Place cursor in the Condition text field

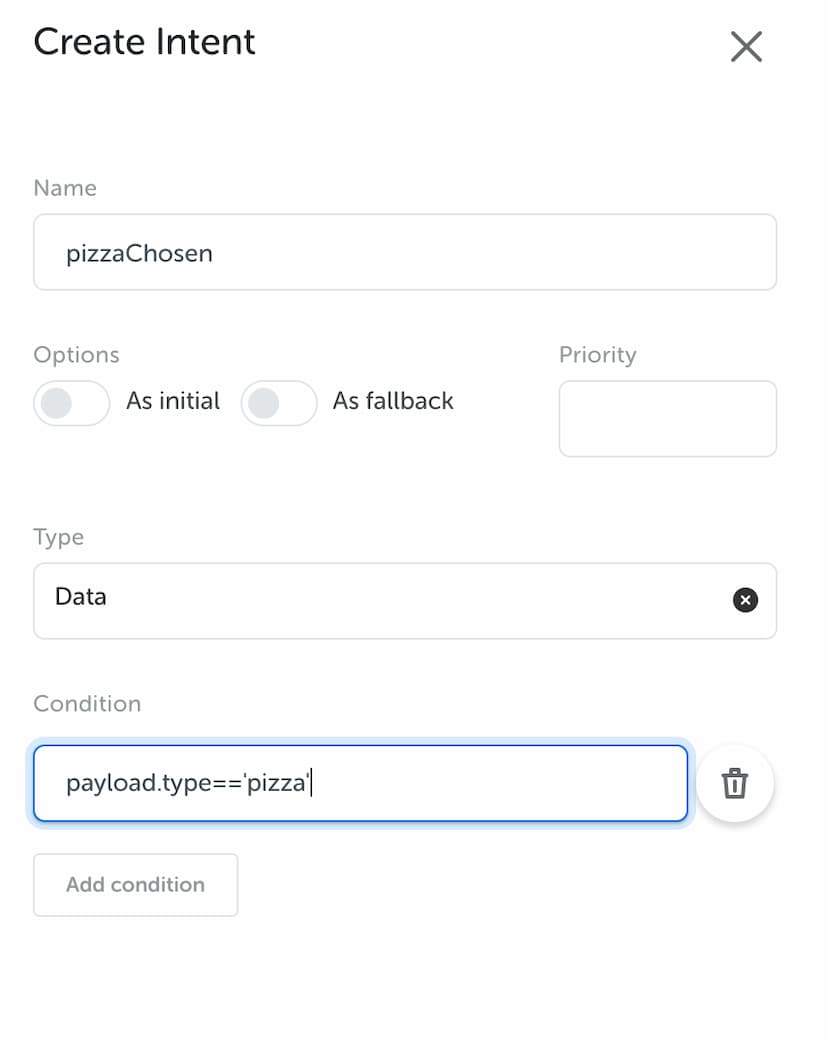pos(360,783)
